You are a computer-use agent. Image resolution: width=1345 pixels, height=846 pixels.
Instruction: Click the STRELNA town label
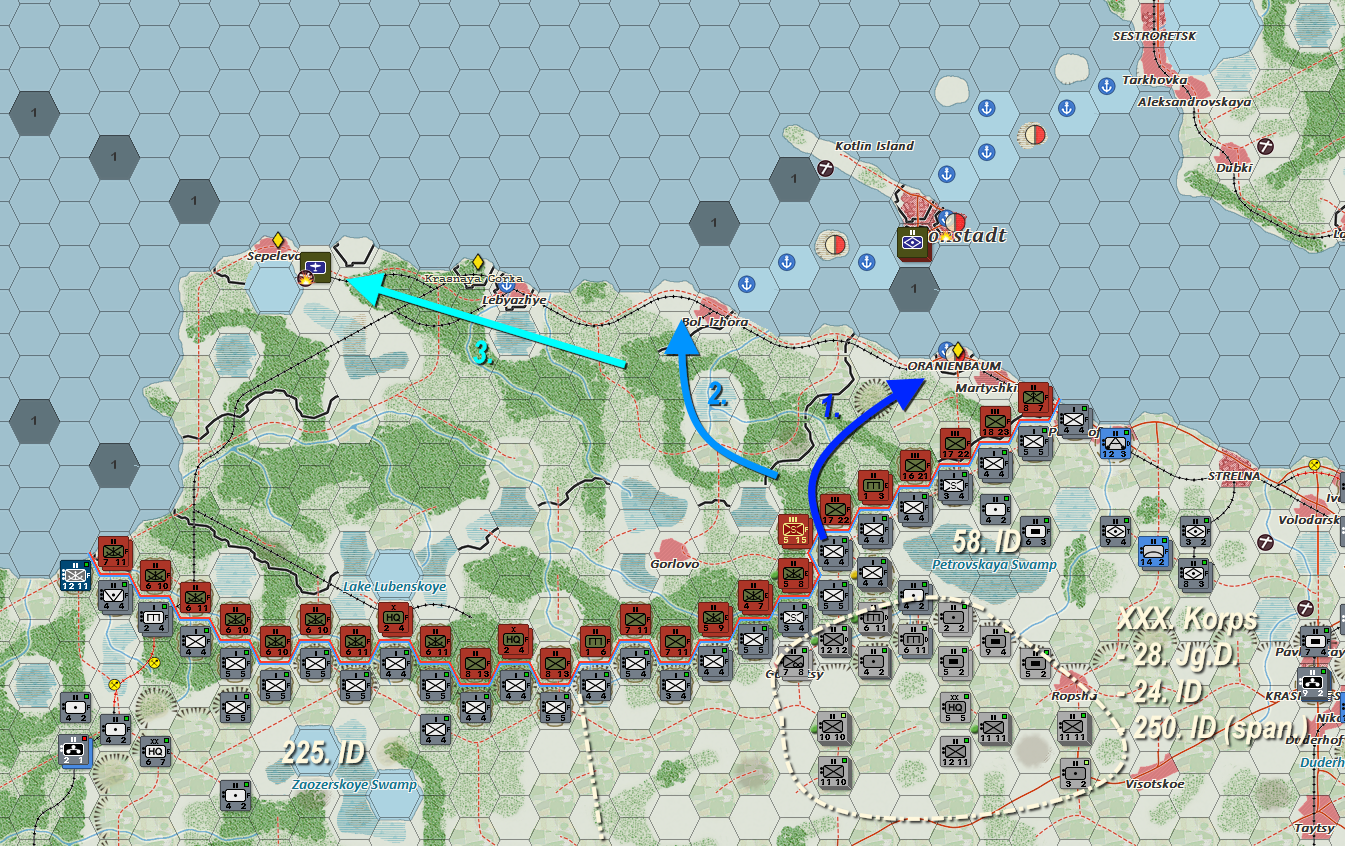pyautogui.click(x=1234, y=476)
